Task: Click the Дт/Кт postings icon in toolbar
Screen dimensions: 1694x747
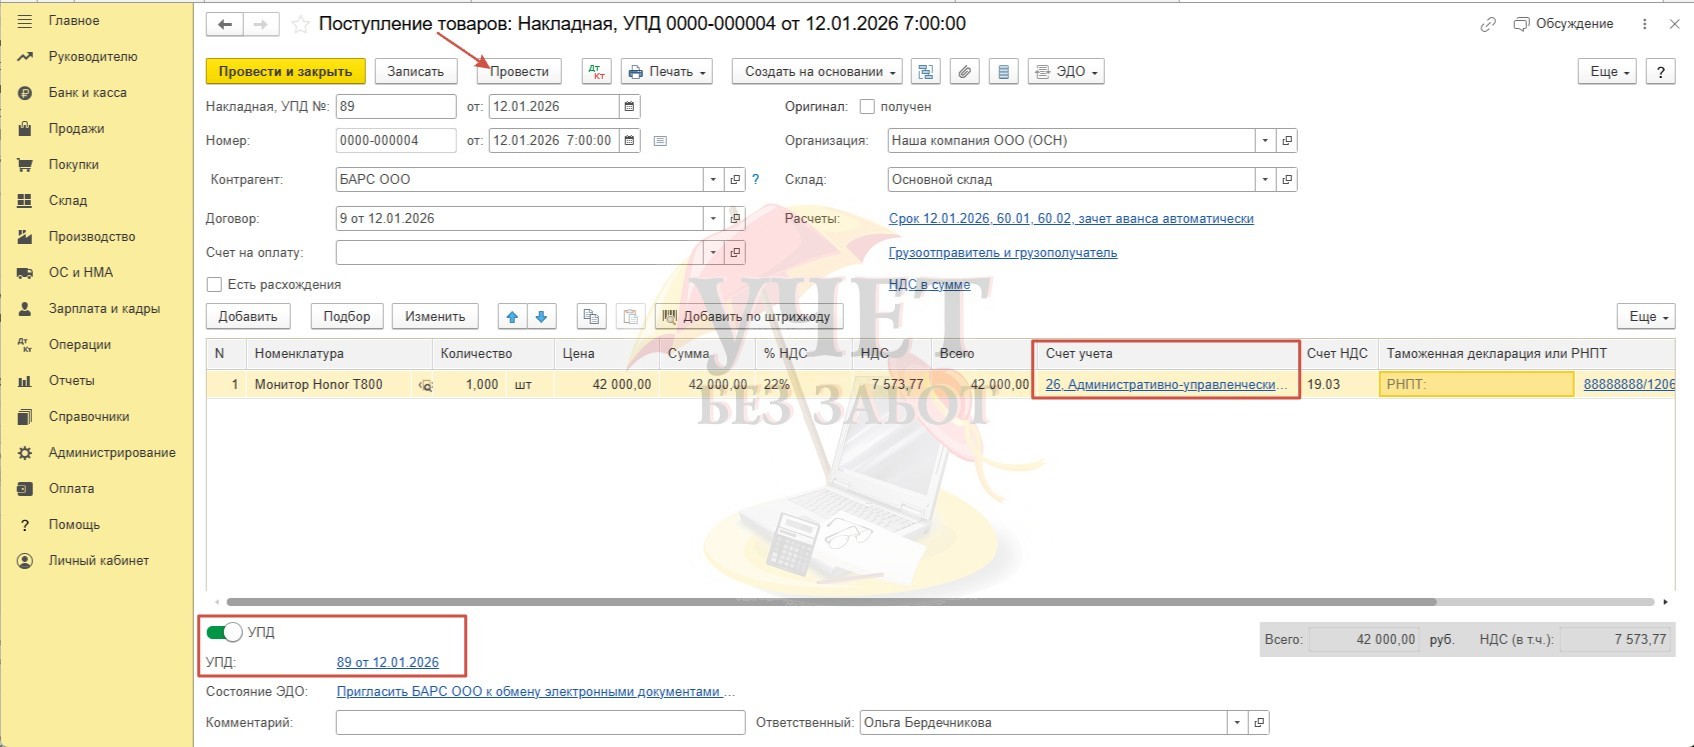Action: click(x=596, y=72)
